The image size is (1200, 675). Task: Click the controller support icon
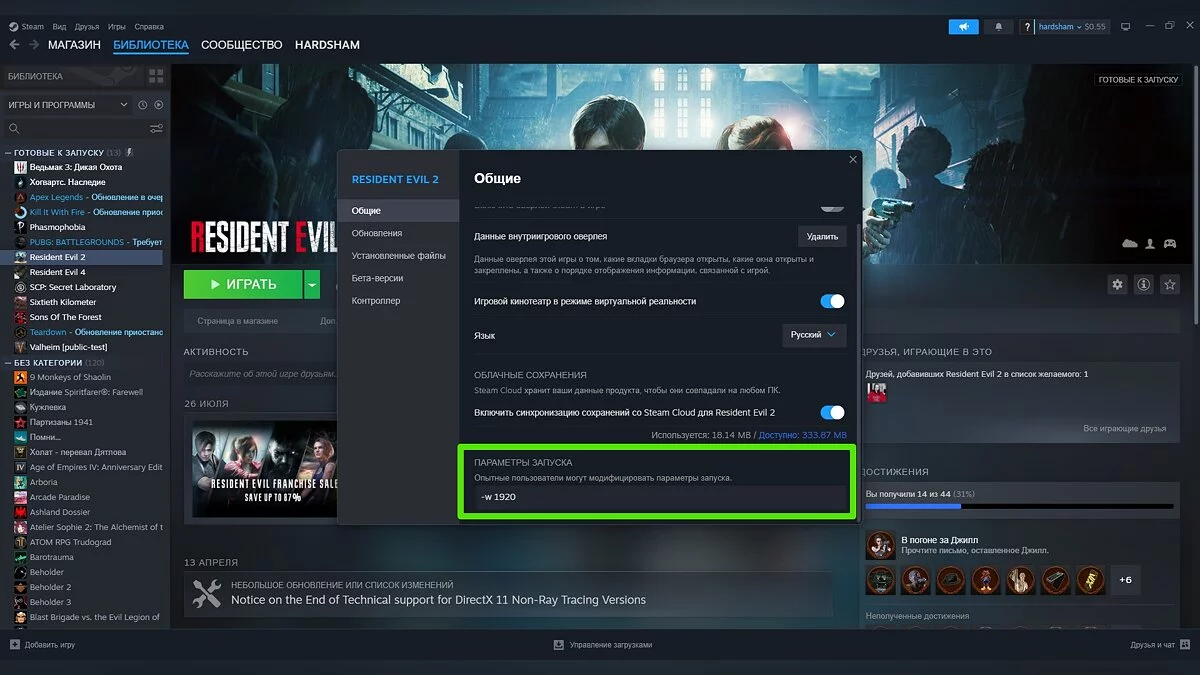[1169, 243]
